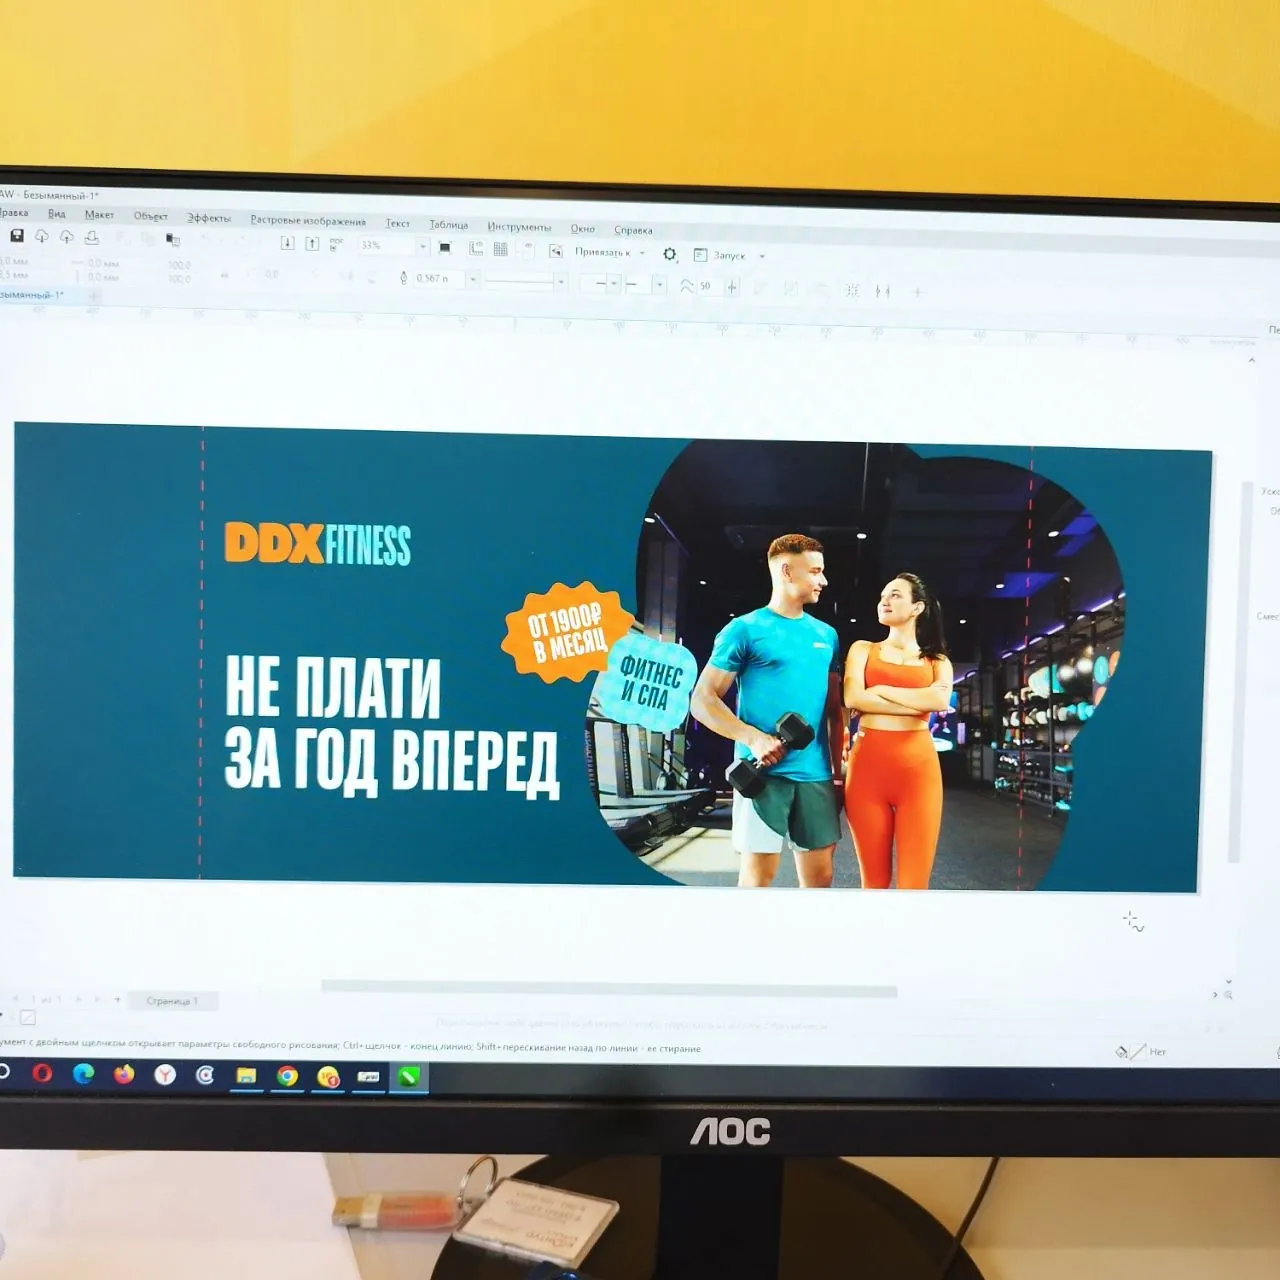Click the horizontal scrollbar below canvas

(609, 989)
